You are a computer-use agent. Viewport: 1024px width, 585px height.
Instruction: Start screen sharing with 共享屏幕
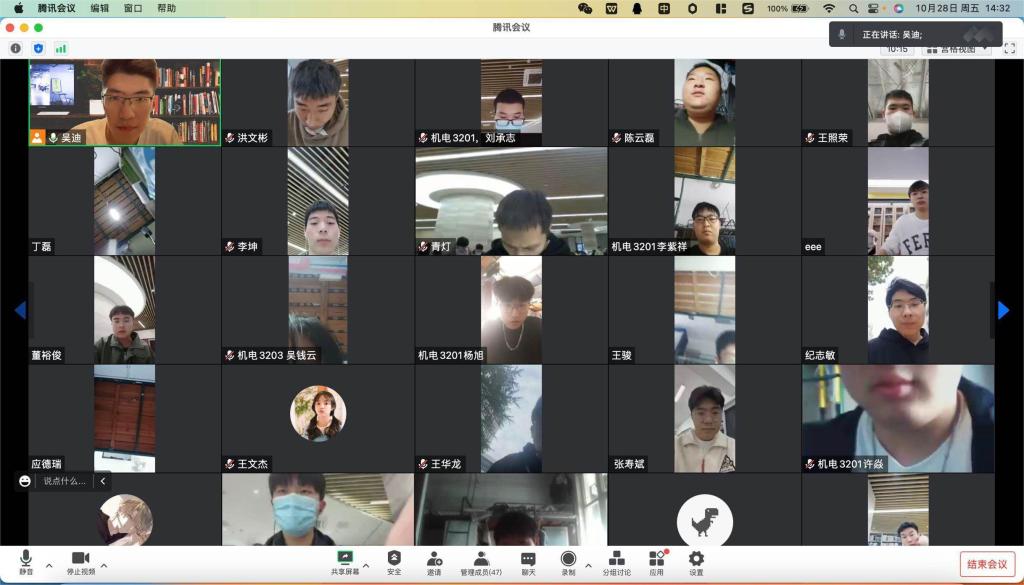[344, 562]
